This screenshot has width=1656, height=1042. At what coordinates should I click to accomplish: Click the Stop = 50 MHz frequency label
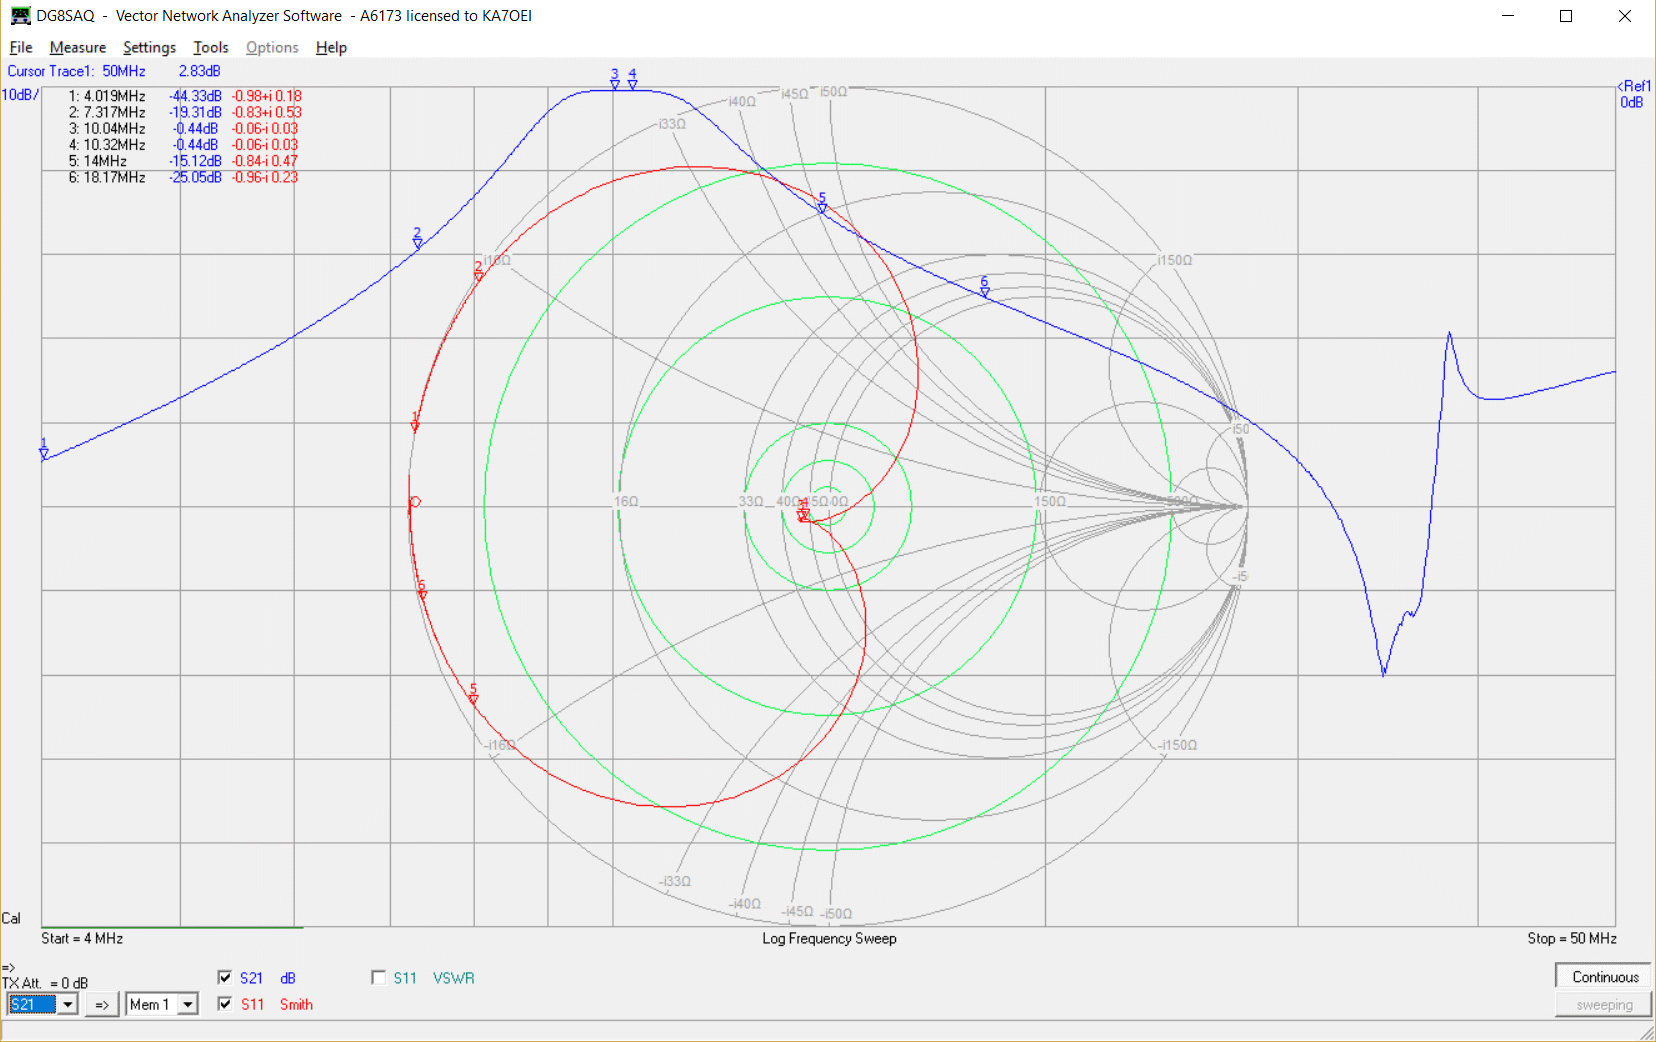[1571, 938]
